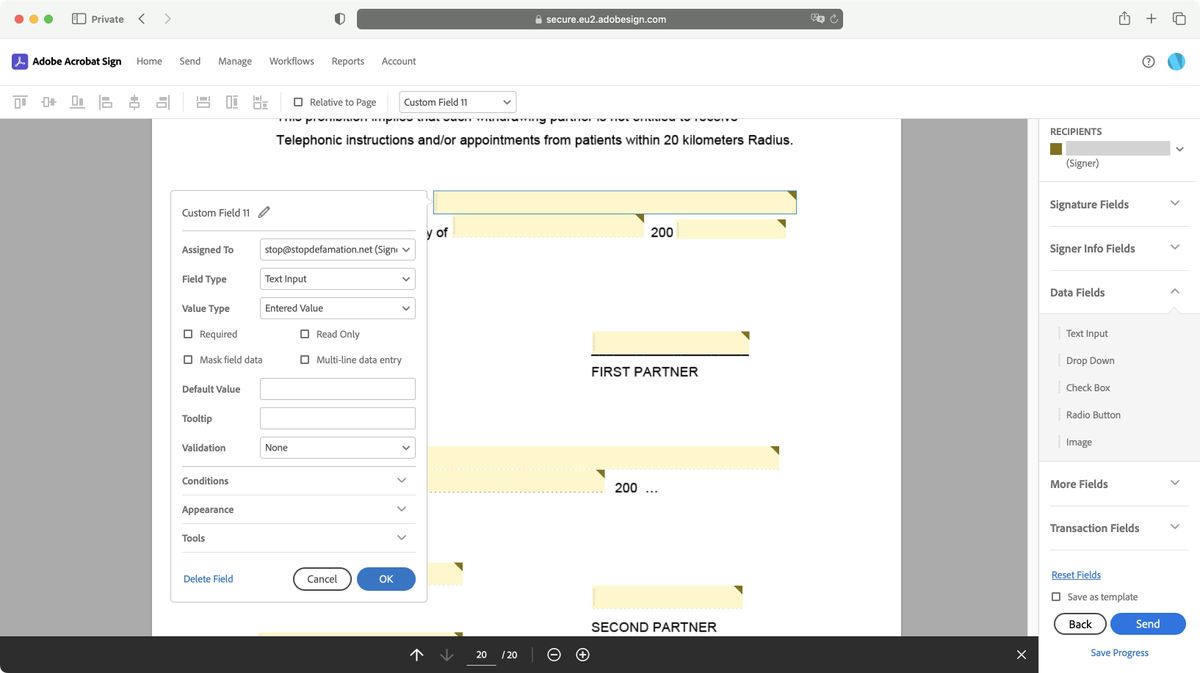Open the Manage menu item
Viewport: 1200px width, 673px height.
tap(235, 61)
